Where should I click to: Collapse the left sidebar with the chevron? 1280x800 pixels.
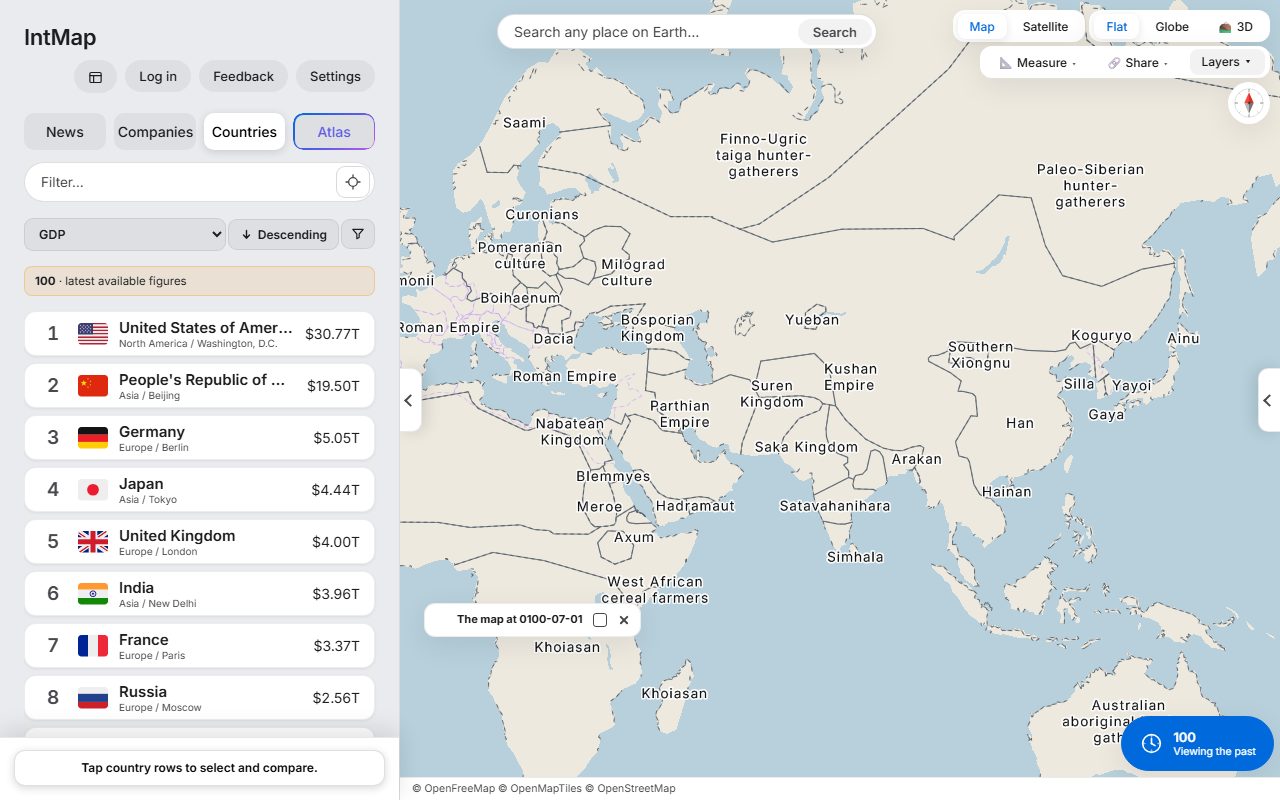(x=409, y=400)
